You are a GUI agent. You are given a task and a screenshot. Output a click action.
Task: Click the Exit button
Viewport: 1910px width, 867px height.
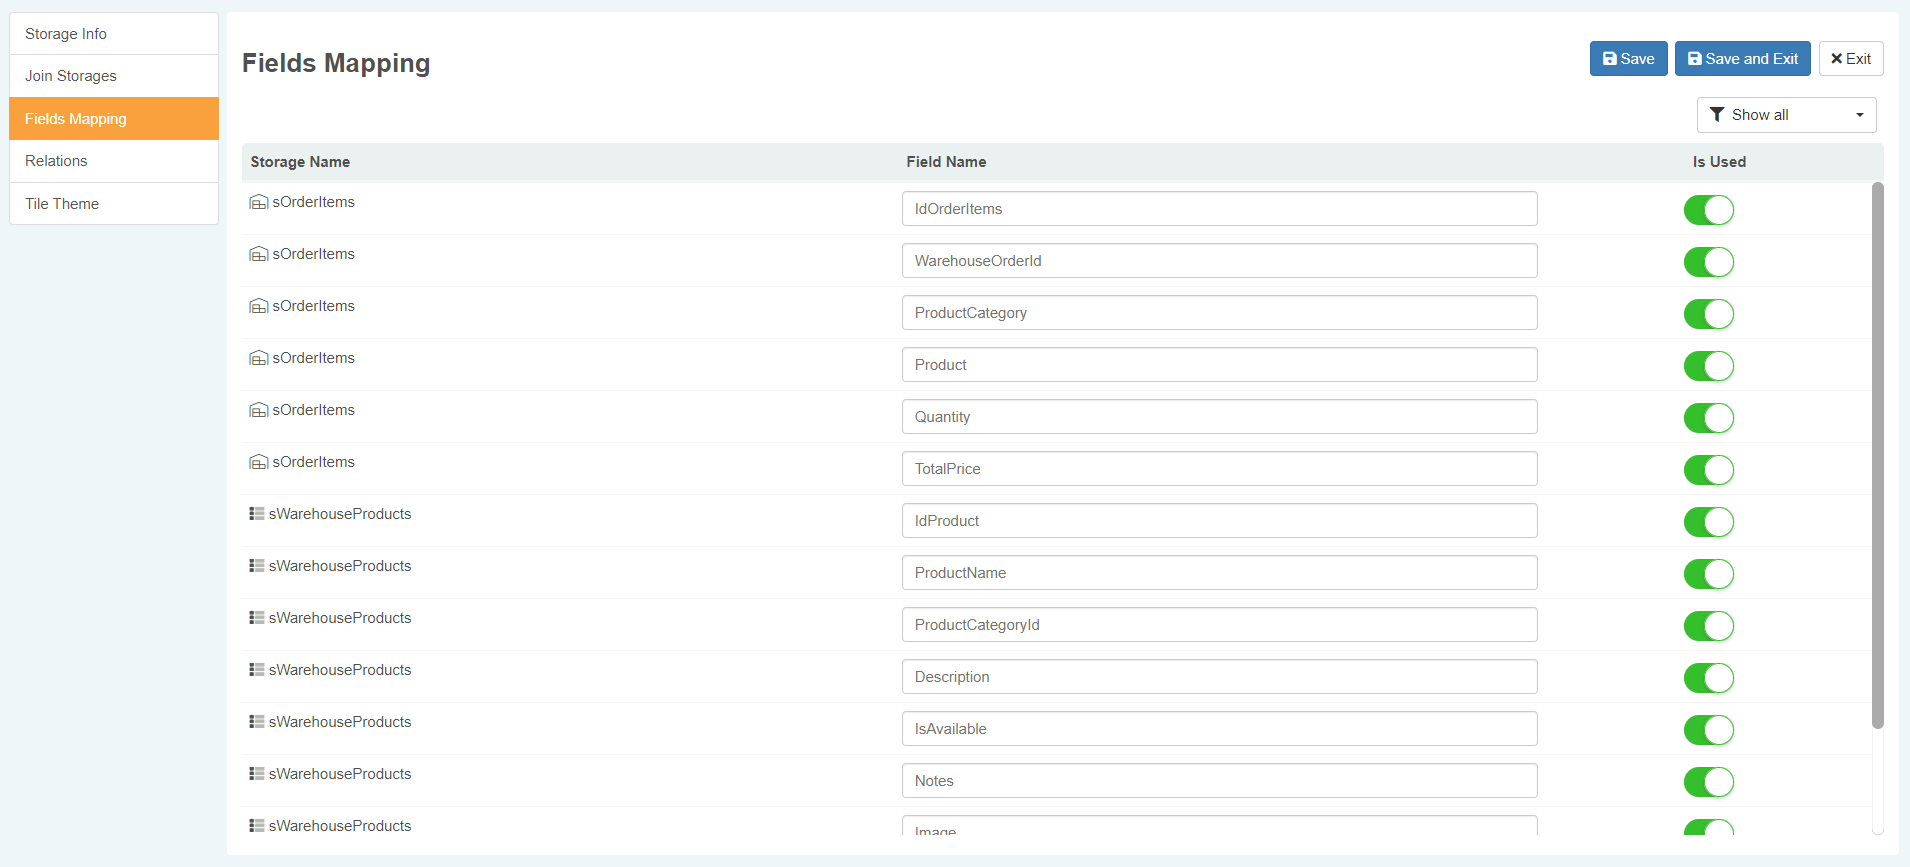coord(1850,59)
